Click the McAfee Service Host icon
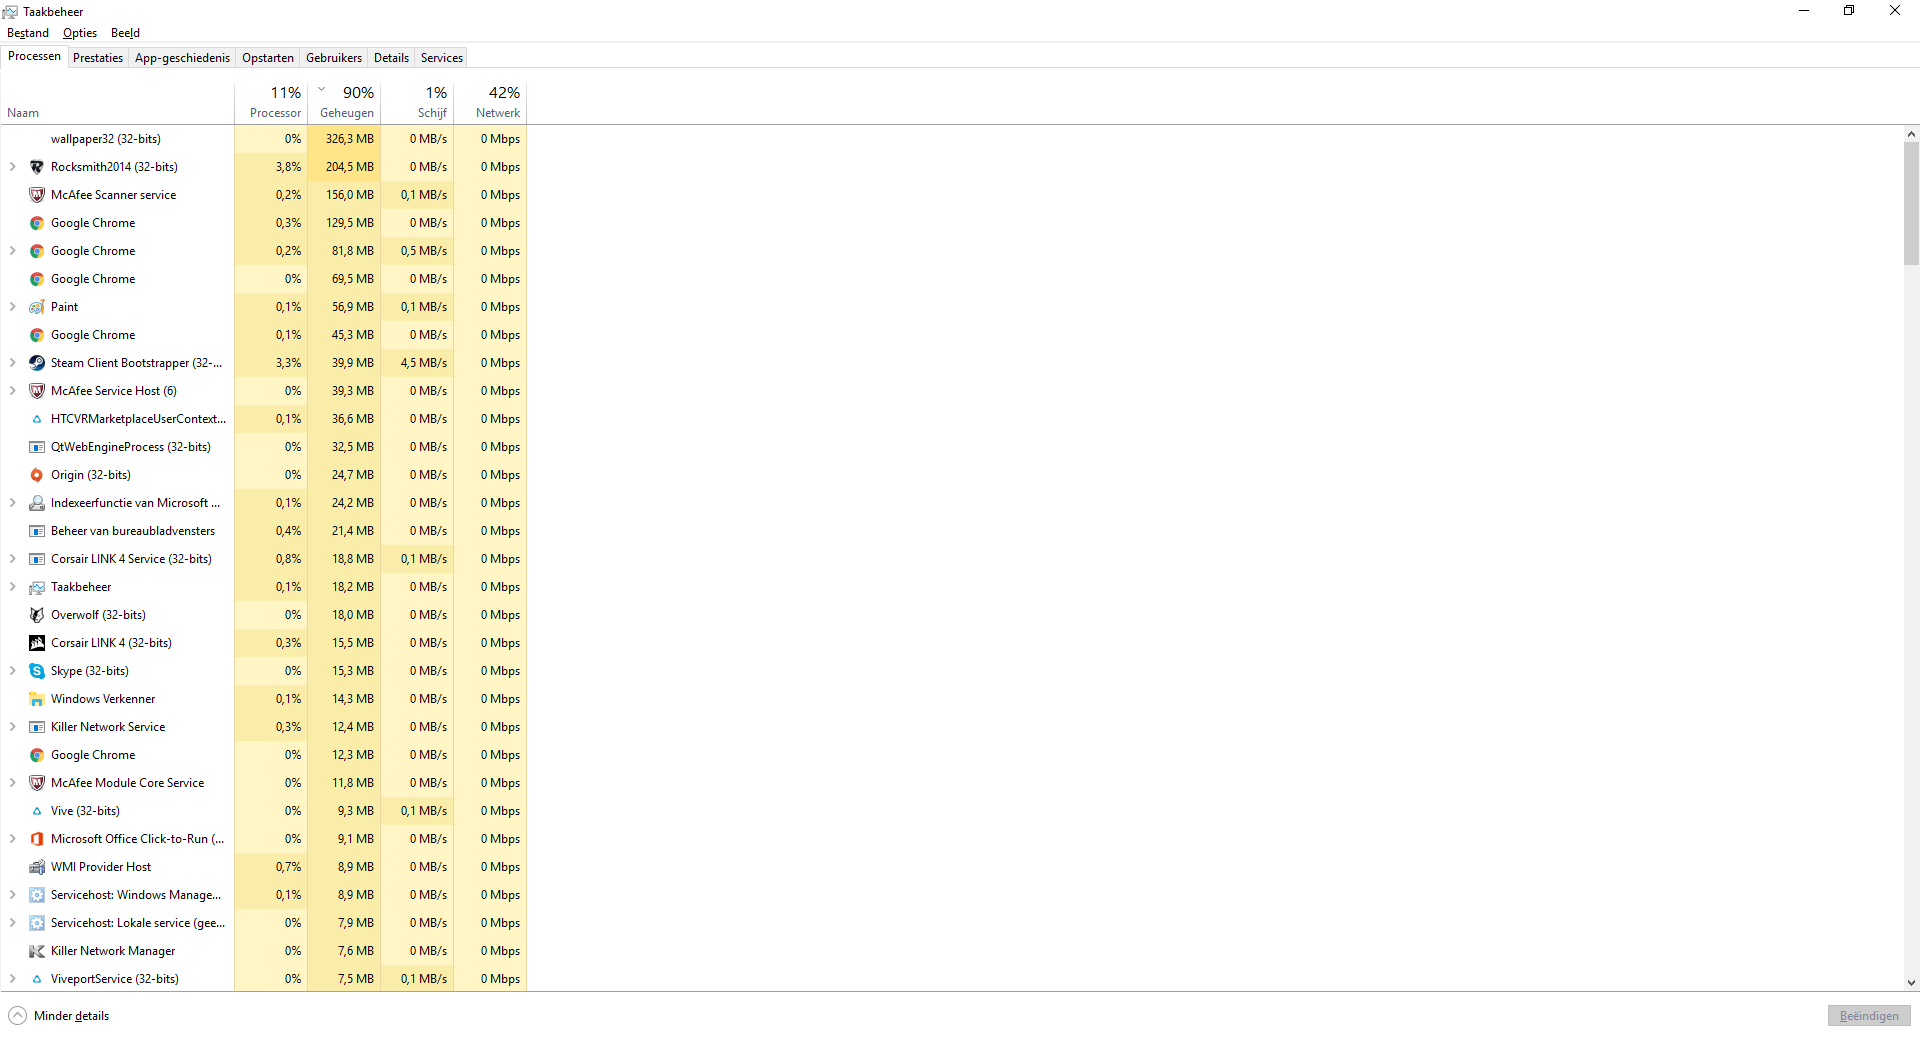1920x1040 pixels. pyautogui.click(x=37, y=391)
